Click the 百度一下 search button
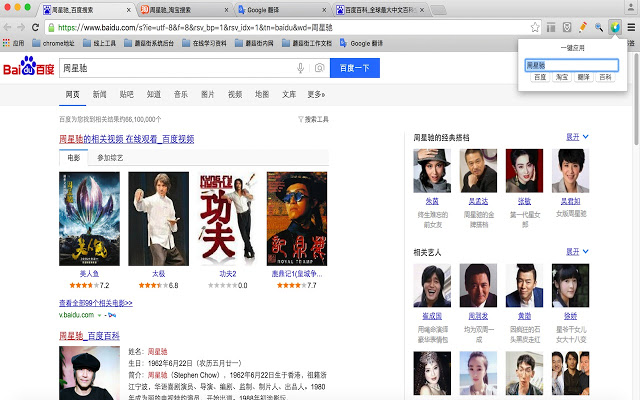 click(355, 68)
